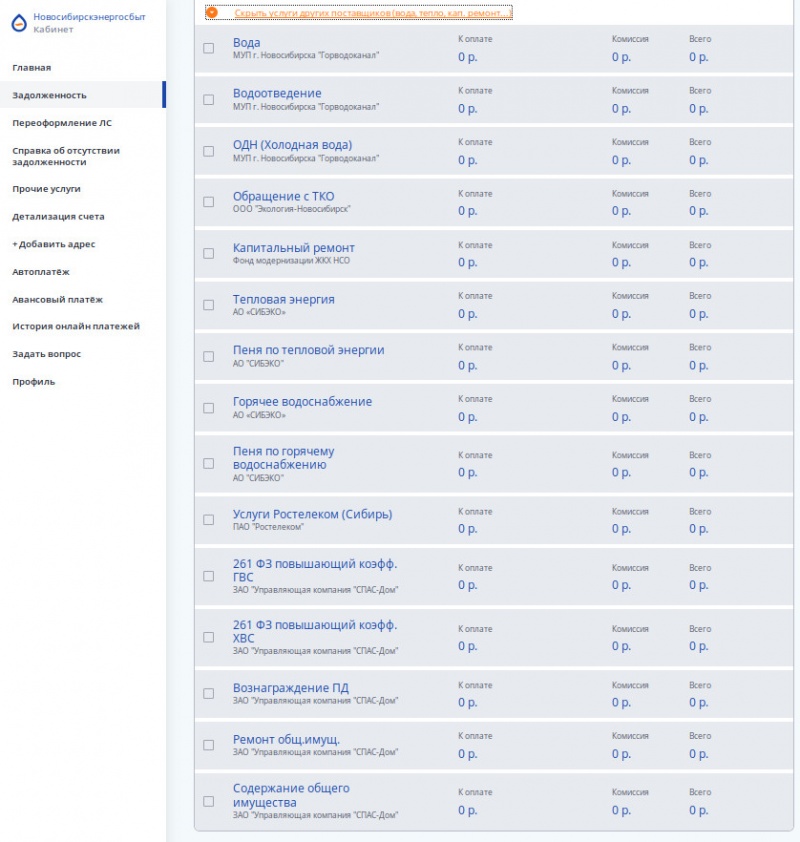Open История онлайн платежей page
800x842 pixels.
(x=76, y=326)
